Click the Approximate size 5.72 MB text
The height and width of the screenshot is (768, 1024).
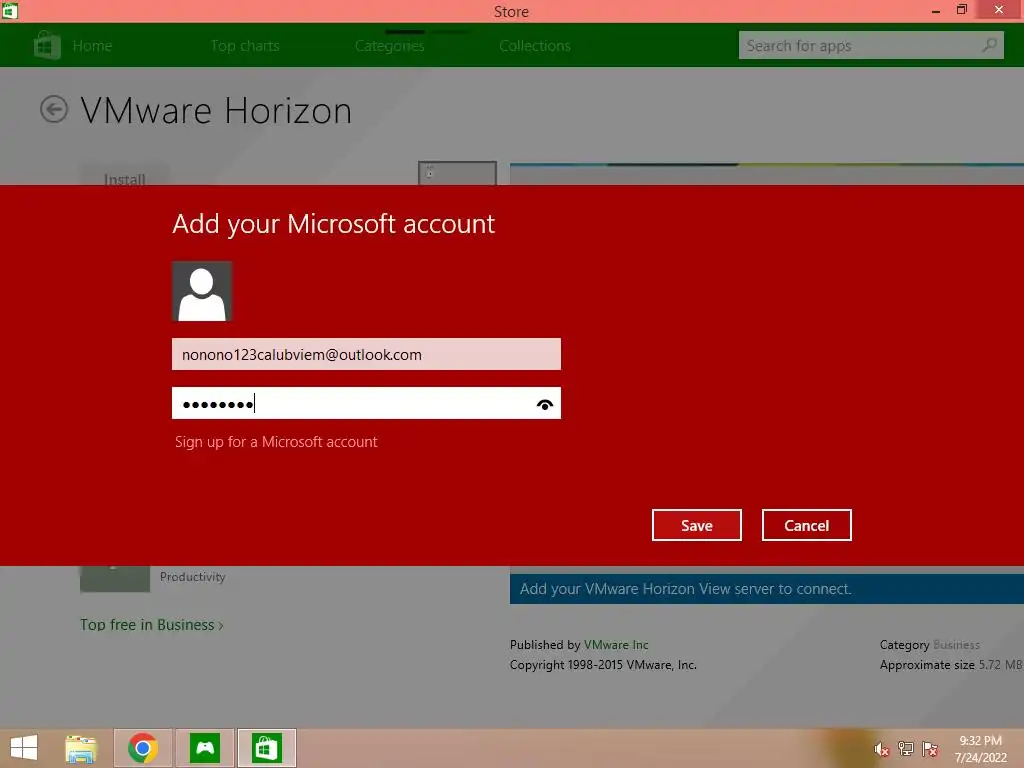950,665
